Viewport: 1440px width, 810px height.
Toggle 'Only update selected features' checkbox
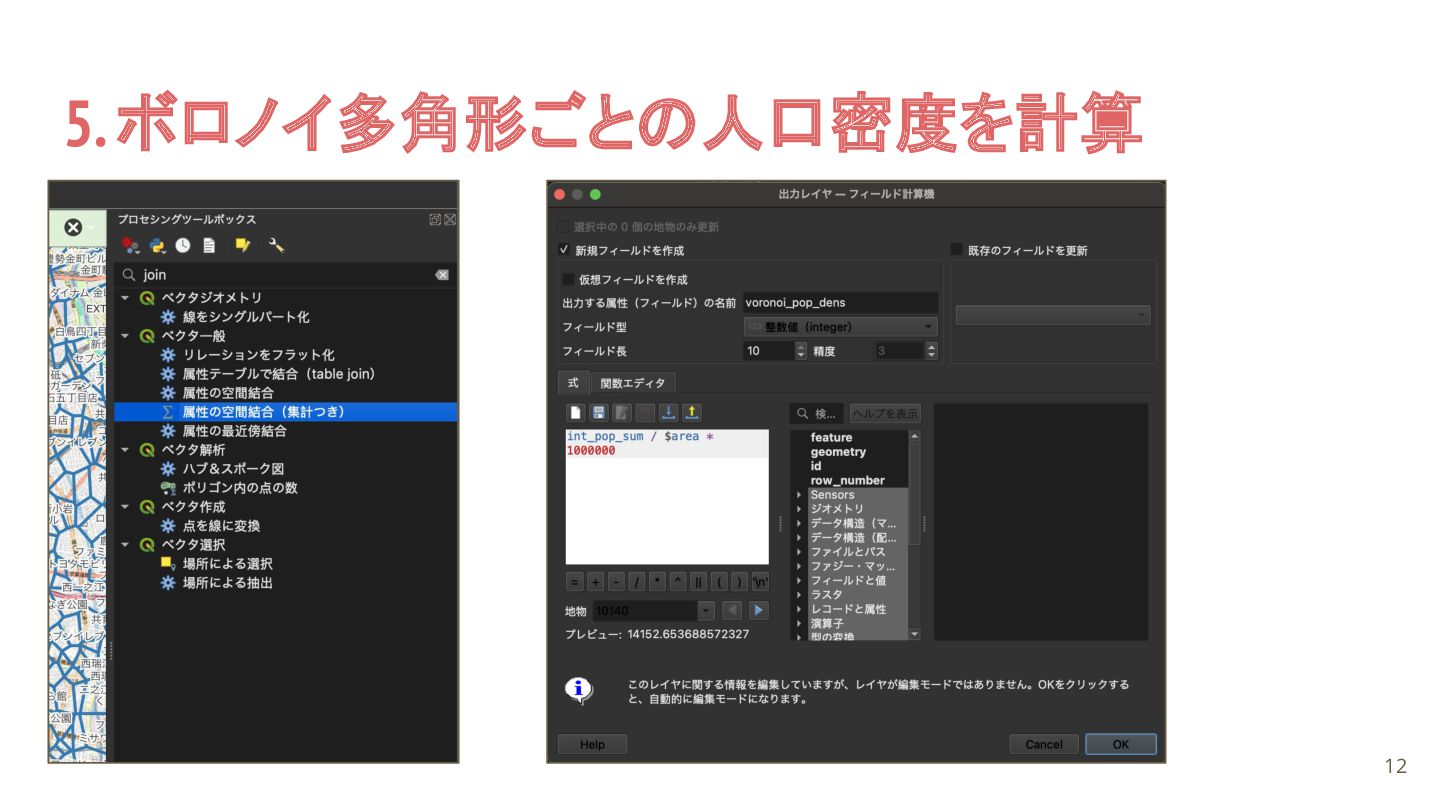(564, 227)
